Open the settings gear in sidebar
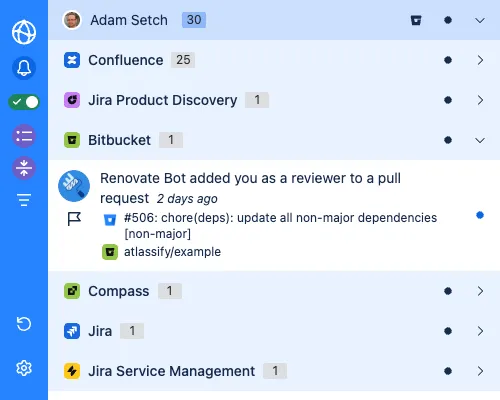The width and height of the screenshot is (500, 400). click(24, 368)
